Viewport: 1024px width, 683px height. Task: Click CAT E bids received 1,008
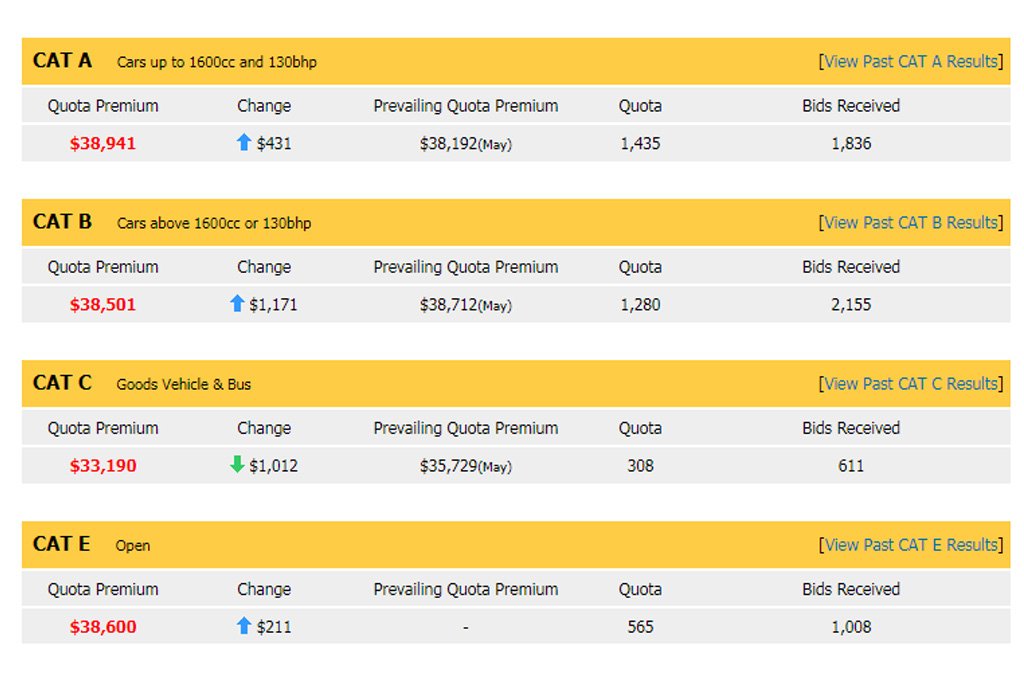(x=851, y=627)
